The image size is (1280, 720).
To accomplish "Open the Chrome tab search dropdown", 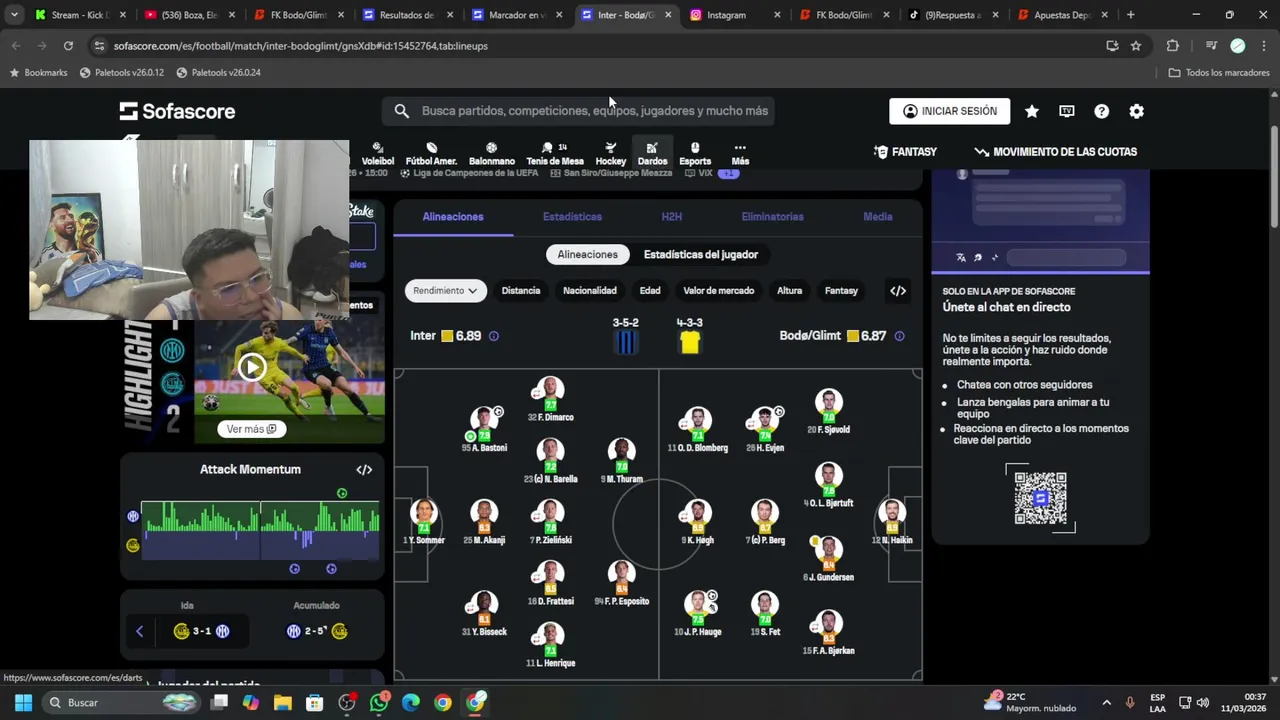I will [x=14, y=15].
